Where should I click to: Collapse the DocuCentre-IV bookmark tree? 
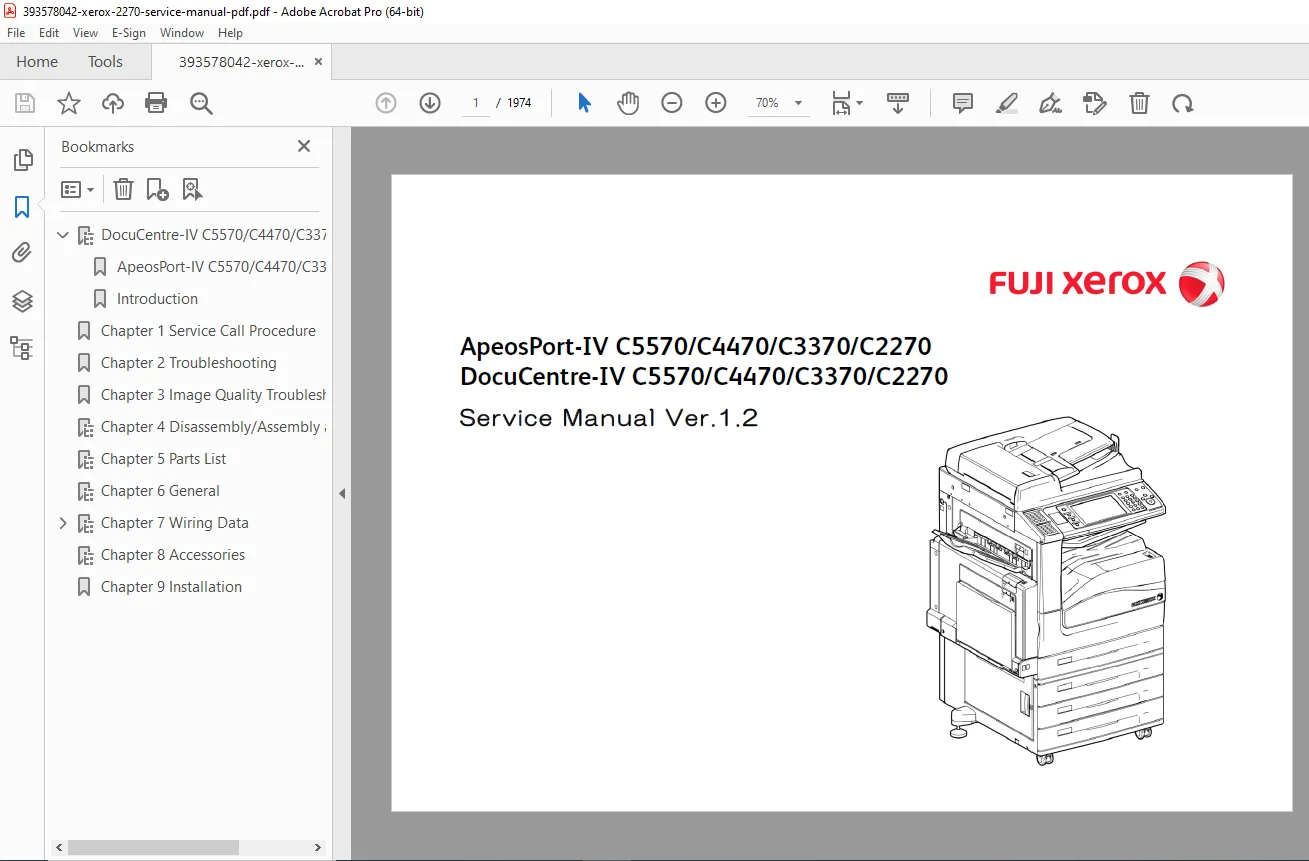click(63, 235)
